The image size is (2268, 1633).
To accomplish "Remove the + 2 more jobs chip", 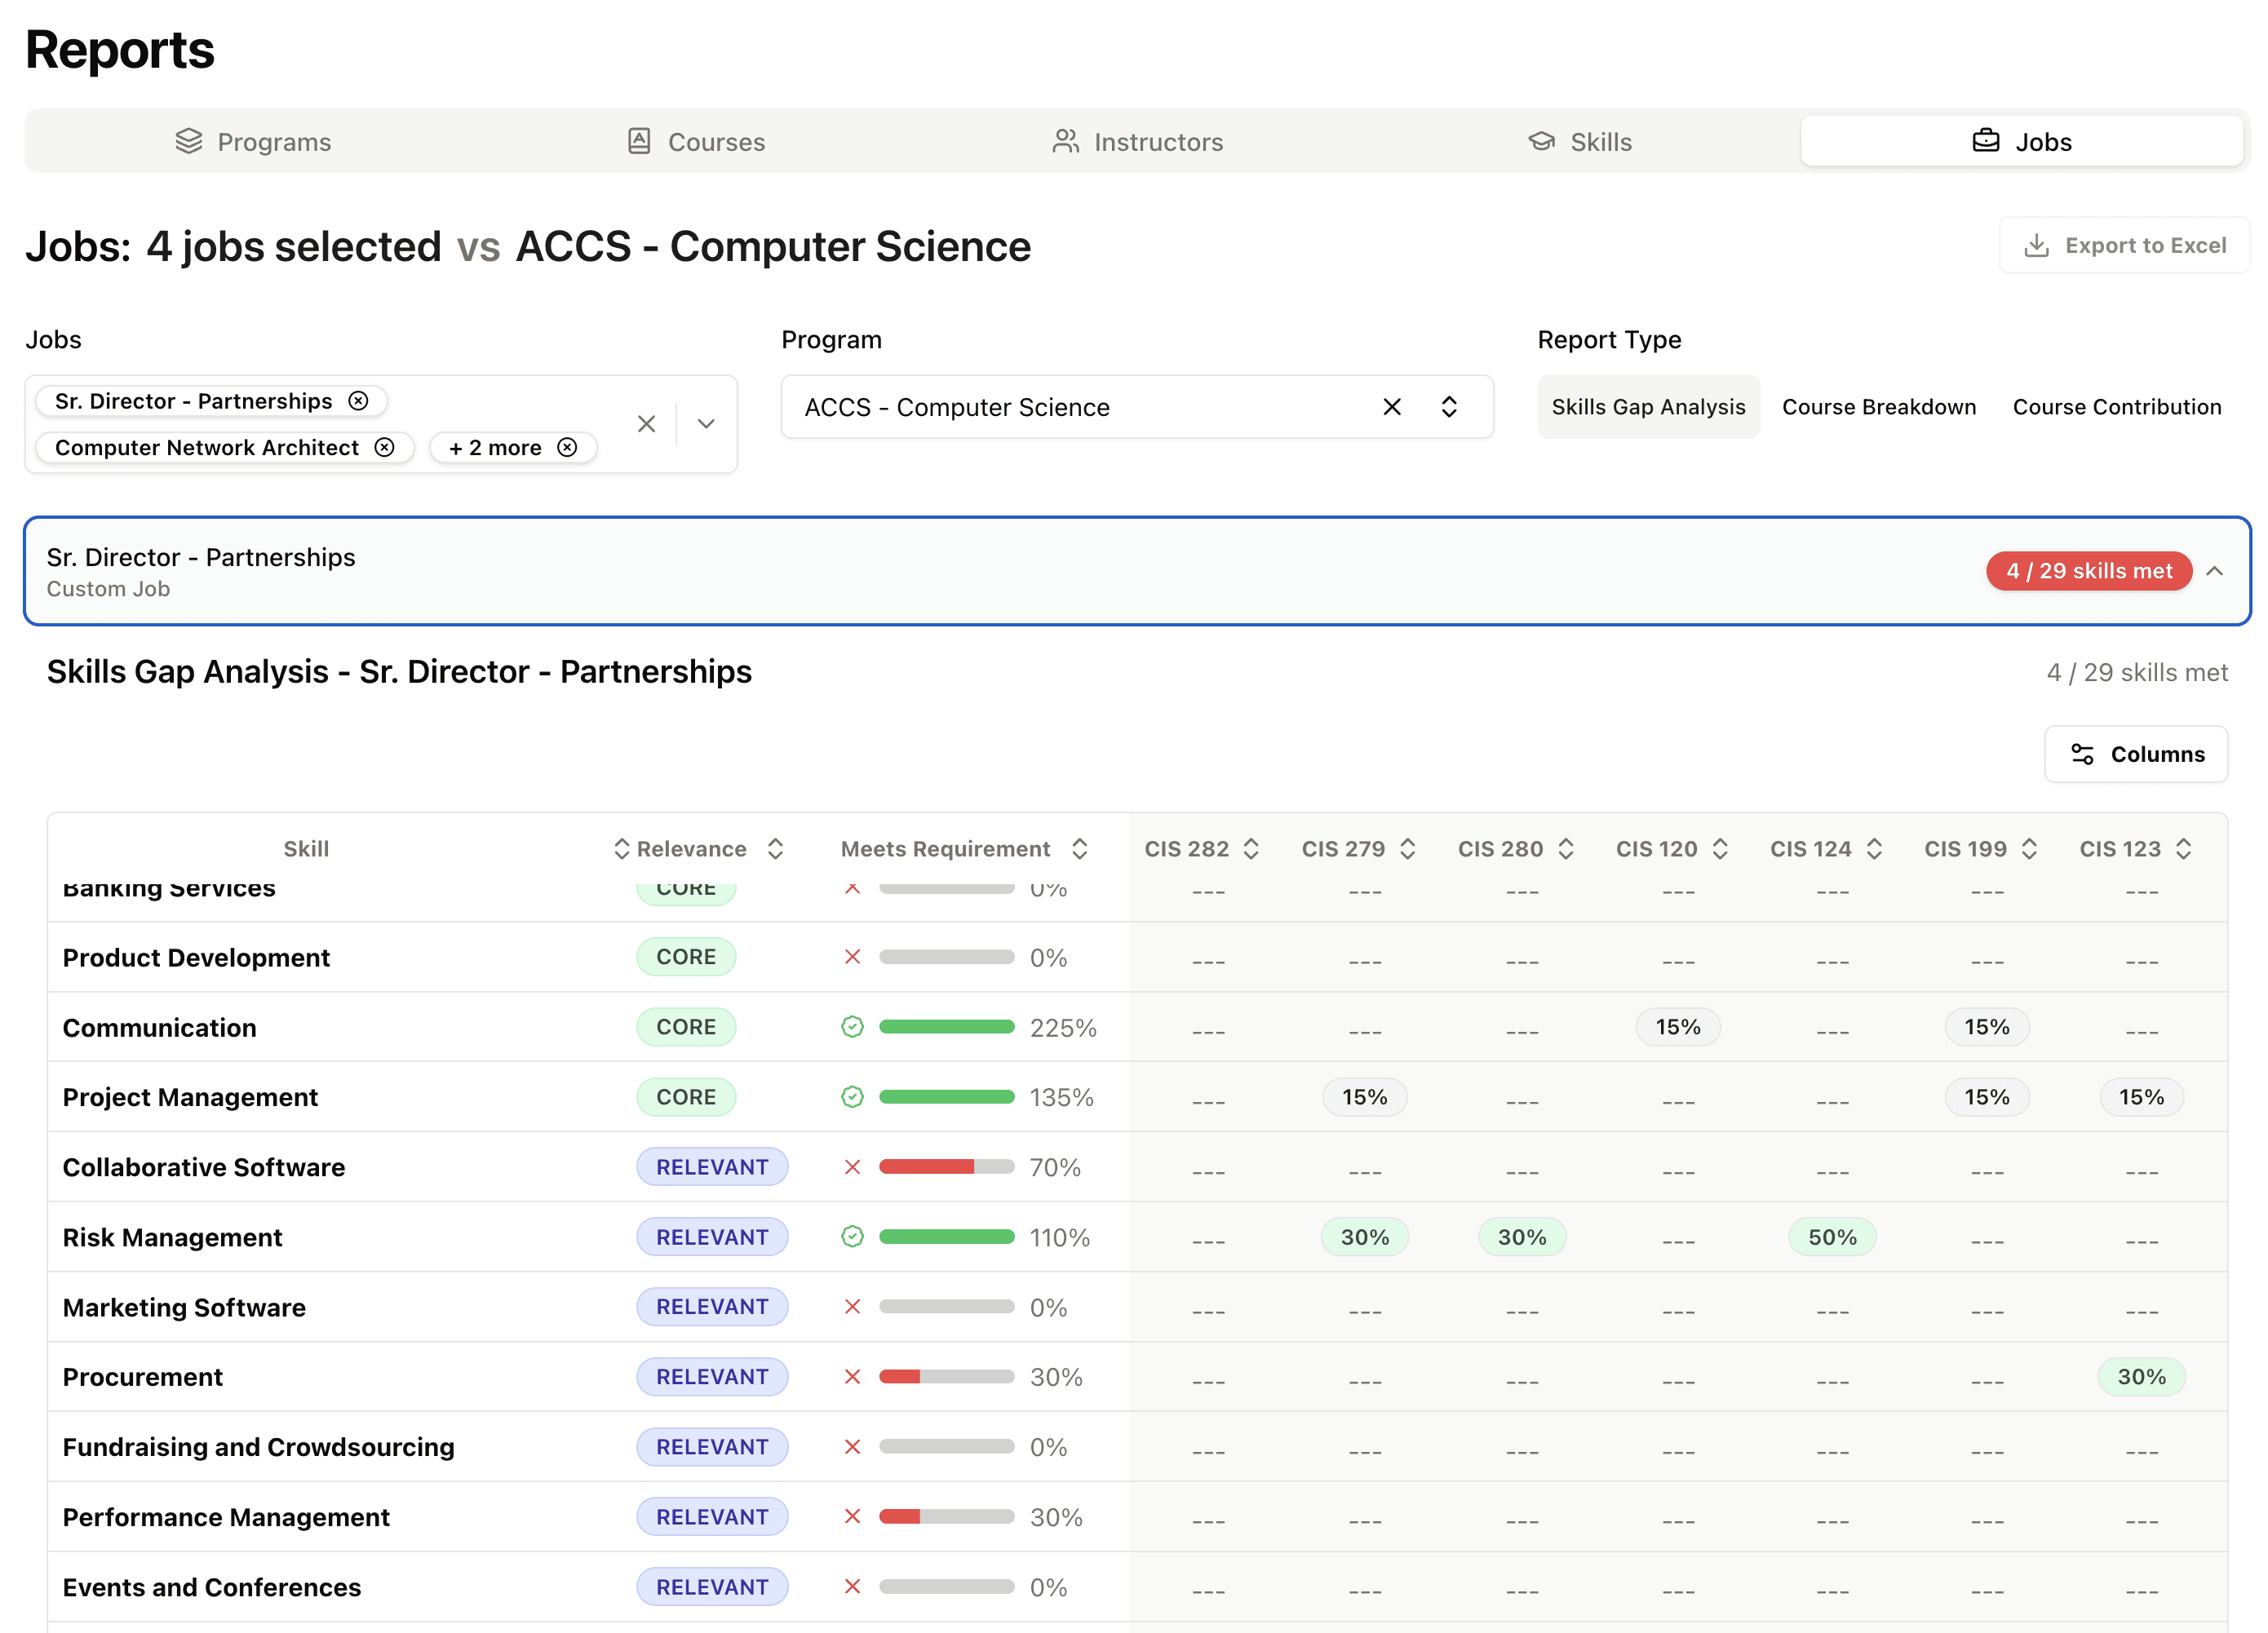I will [x=567, y=447].
